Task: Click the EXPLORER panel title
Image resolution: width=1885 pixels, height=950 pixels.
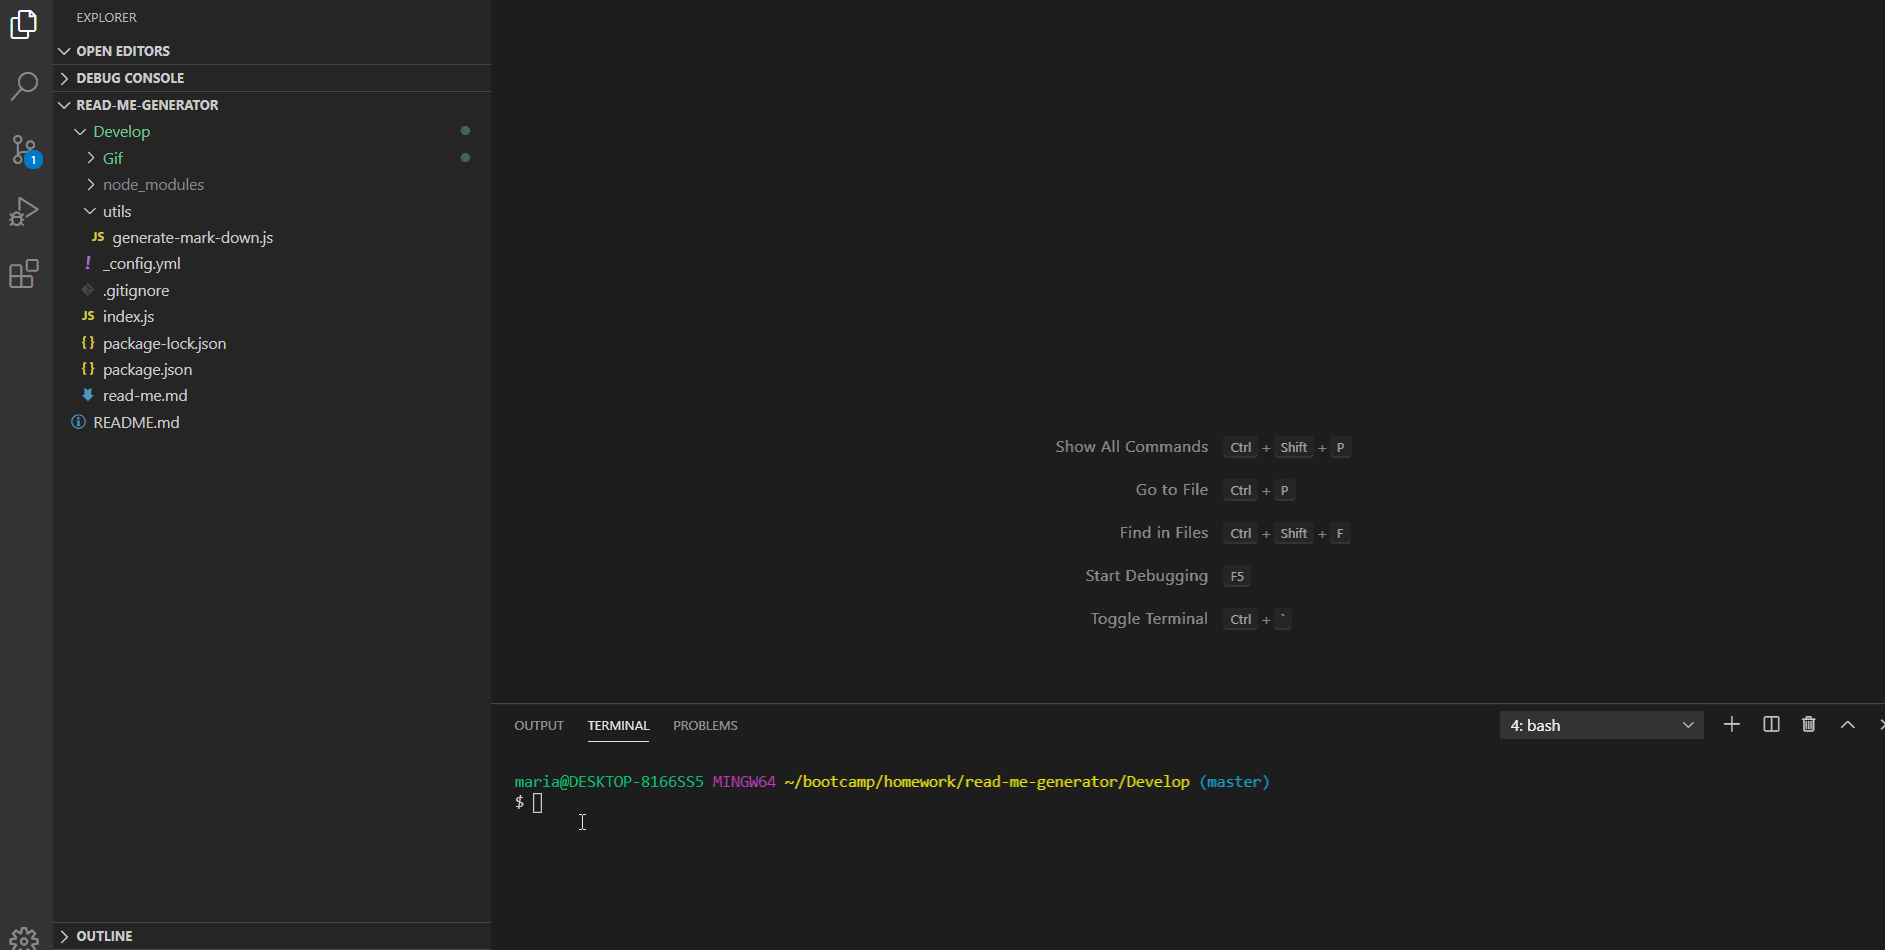Action: (107, 18)
